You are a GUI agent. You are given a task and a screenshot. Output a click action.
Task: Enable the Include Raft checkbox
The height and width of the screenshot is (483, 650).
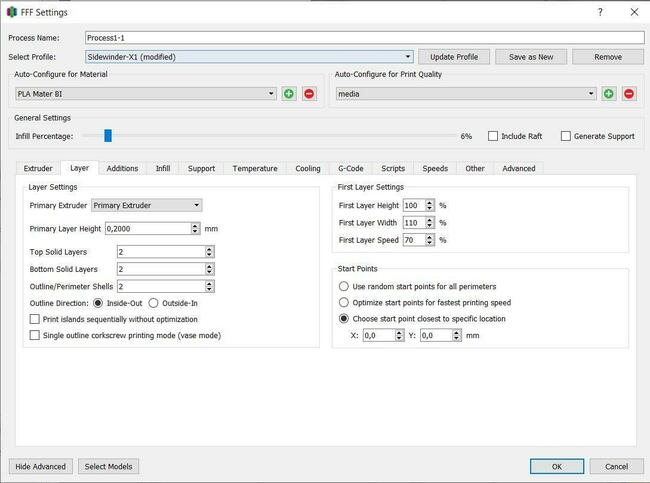tap(493, 136)
